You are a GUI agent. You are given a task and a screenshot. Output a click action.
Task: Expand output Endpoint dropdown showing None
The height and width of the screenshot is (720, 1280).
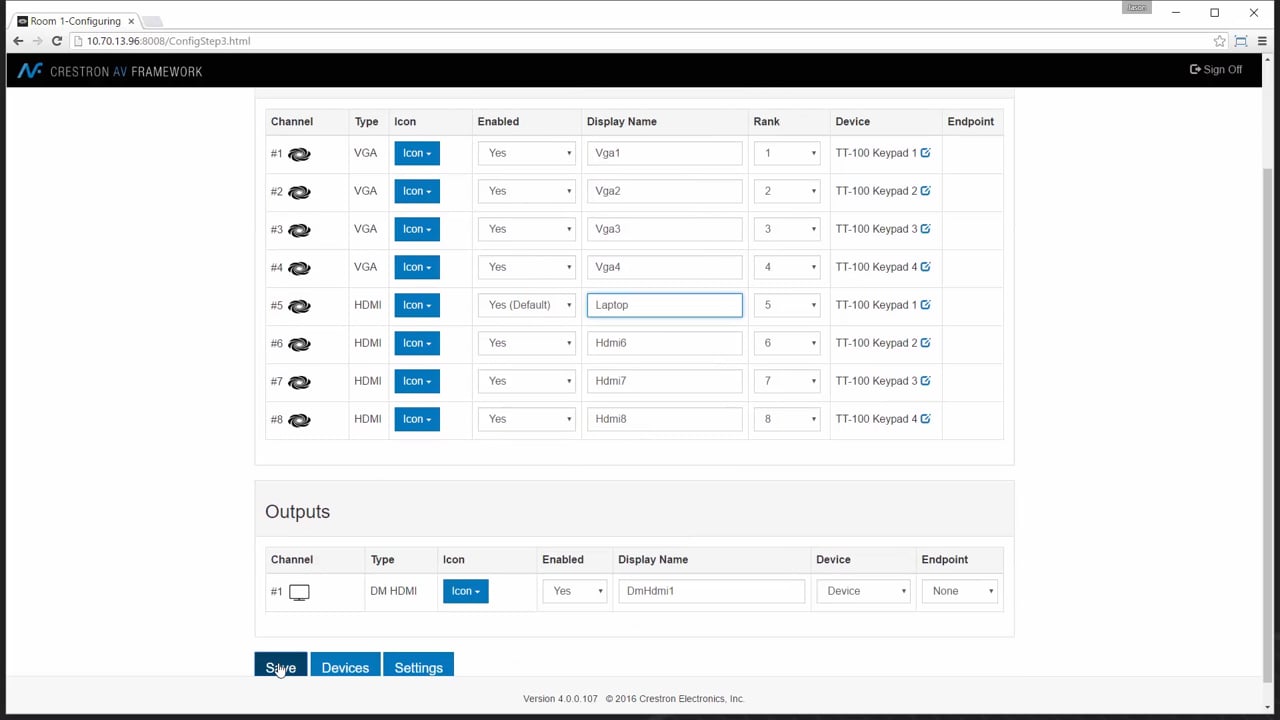[960, 591]
